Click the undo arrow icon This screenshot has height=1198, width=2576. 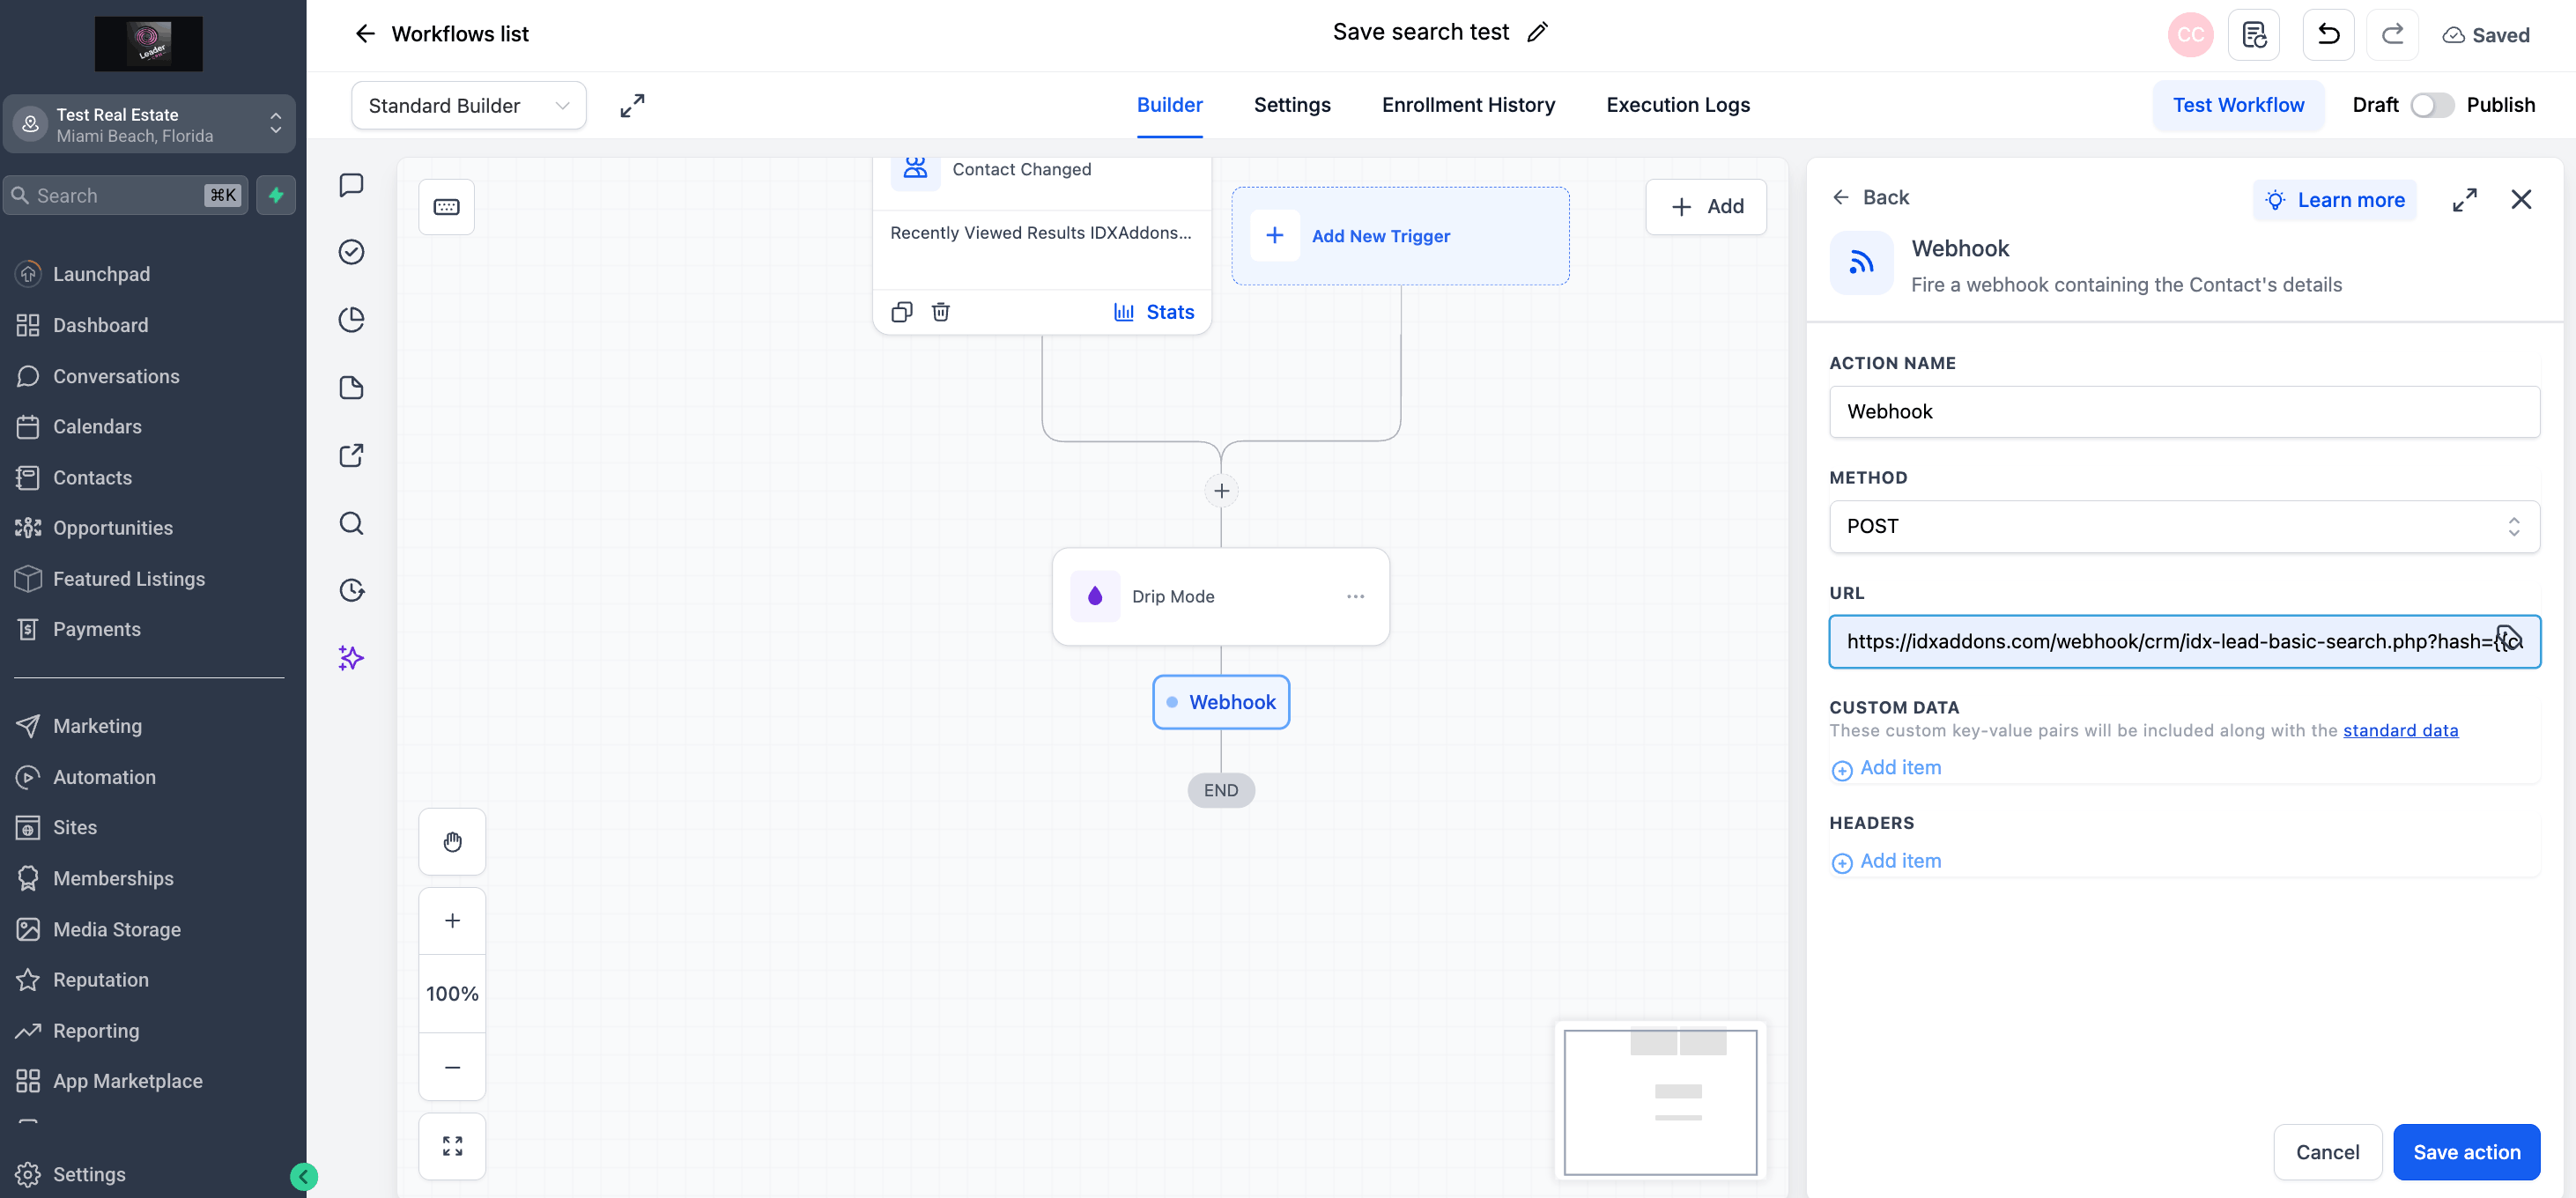pyautogui.click(x=2328, y=35)
